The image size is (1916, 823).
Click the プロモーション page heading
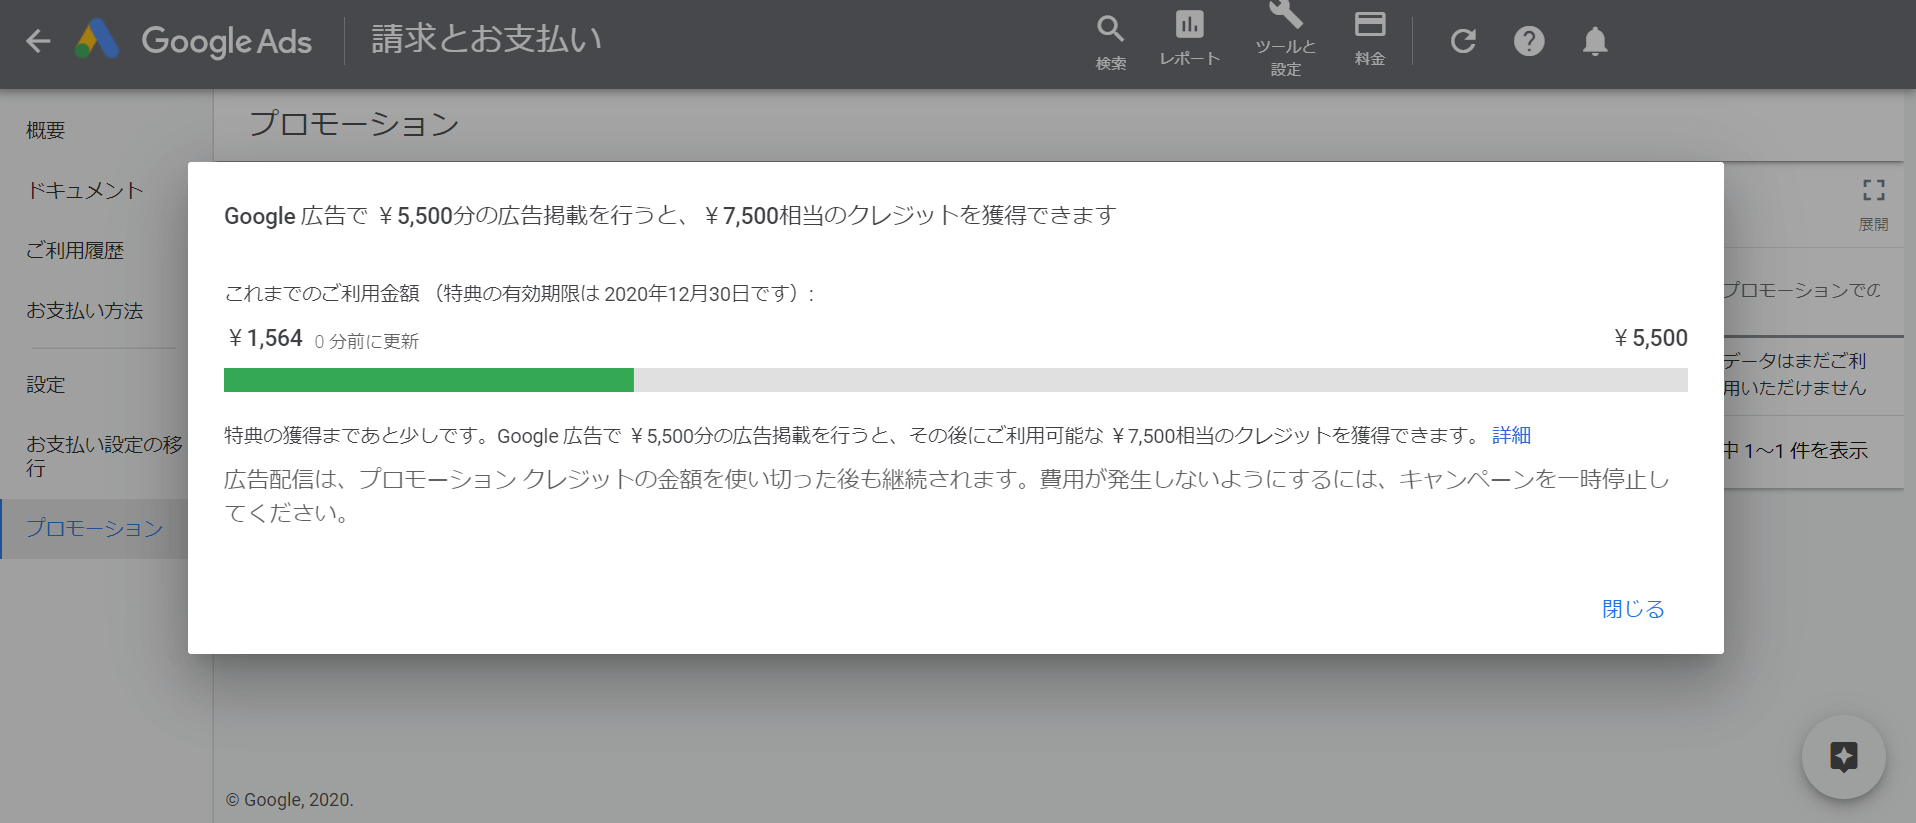click(x=354, y=124)
